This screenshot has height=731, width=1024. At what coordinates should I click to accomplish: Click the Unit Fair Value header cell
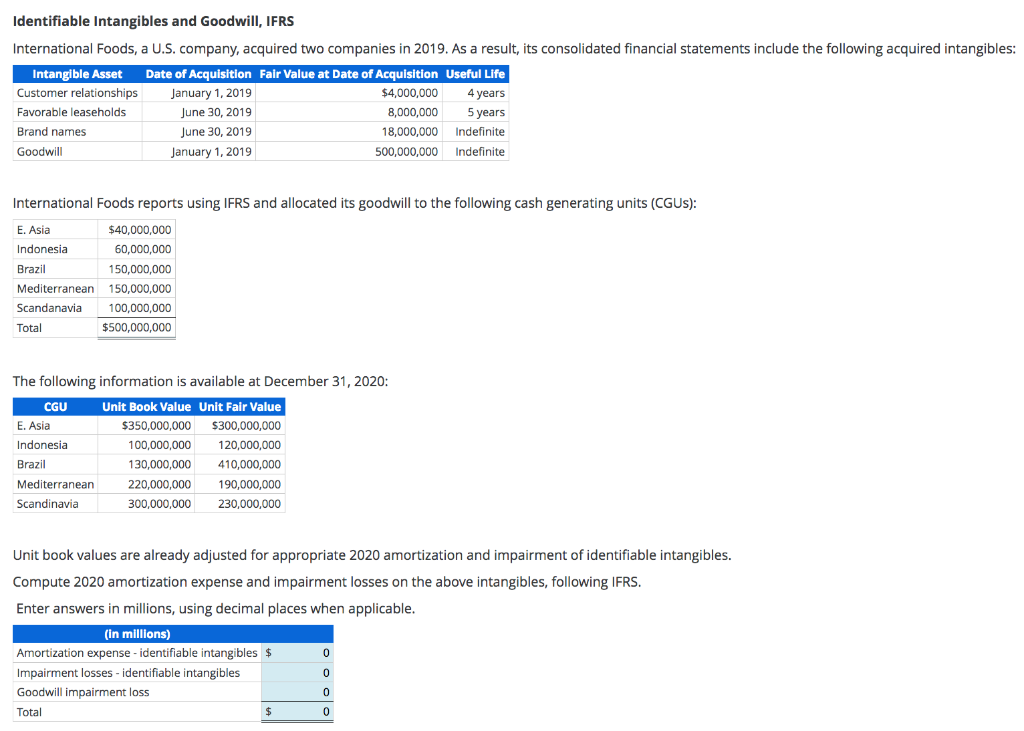[x=240, y=406]
